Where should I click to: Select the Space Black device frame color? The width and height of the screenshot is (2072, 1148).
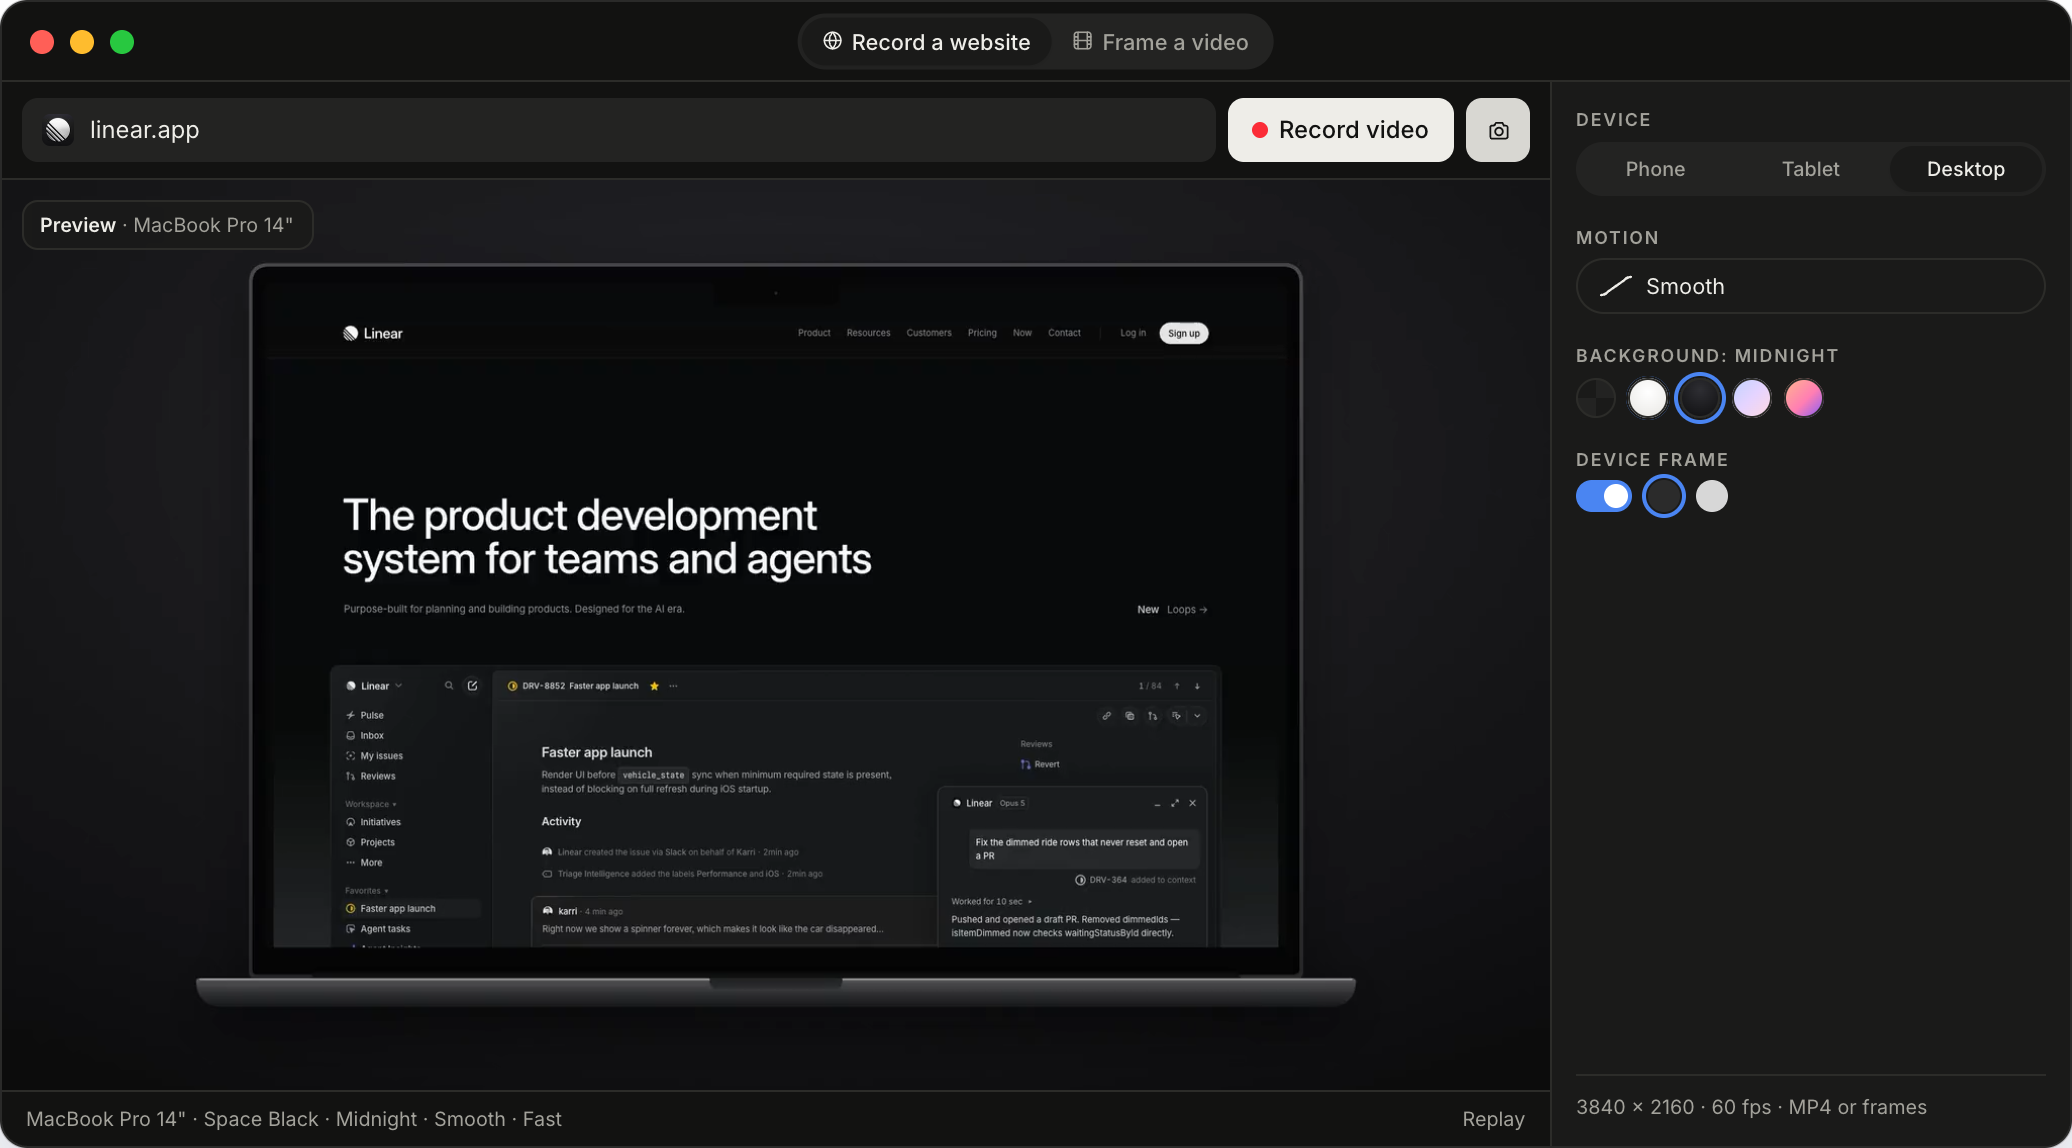[1663, 496]
